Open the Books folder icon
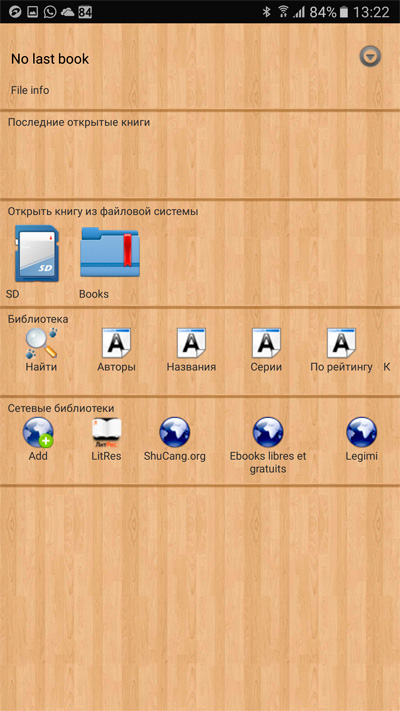This screenshot has width=400, height=711. [x=109, y=253]
